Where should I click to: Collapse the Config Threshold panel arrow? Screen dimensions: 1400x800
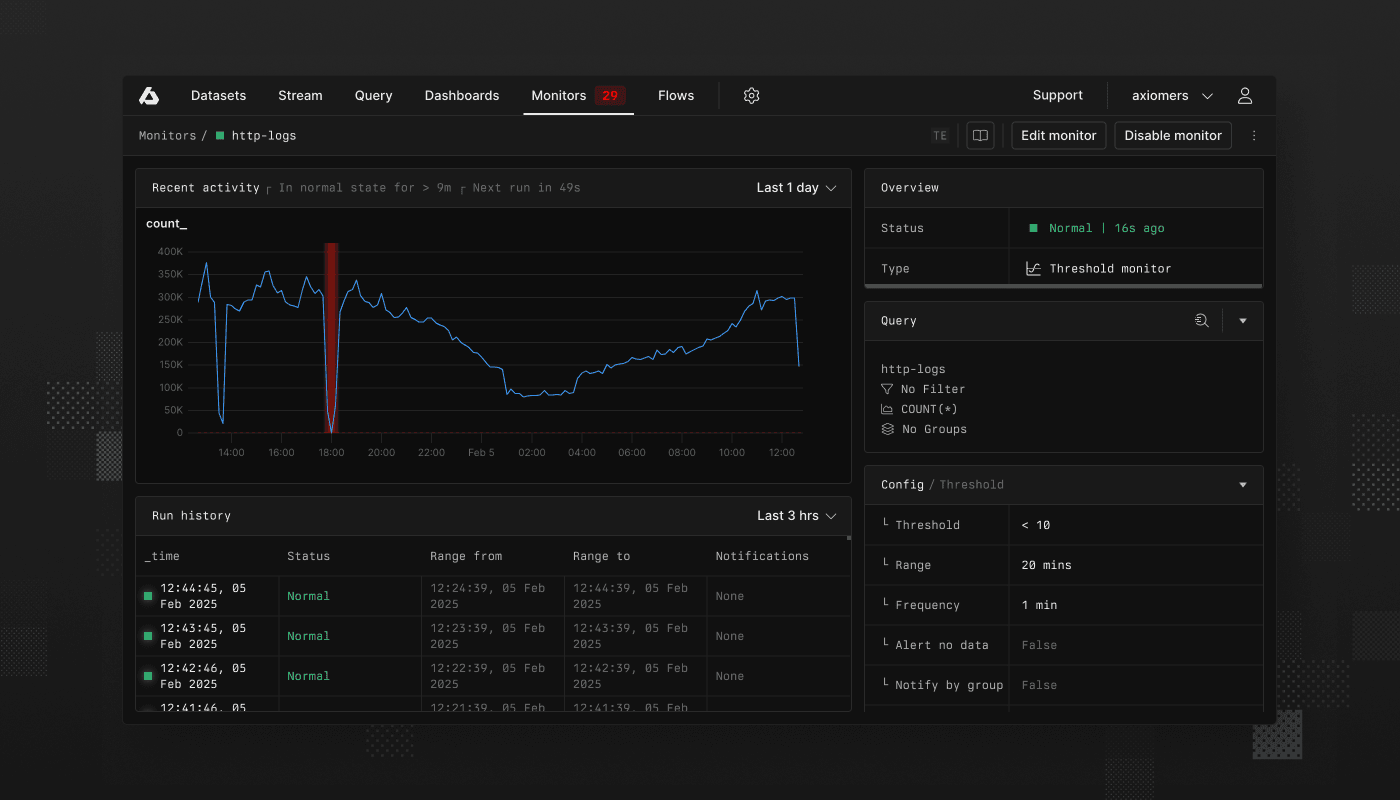(x=1243, y=485)
